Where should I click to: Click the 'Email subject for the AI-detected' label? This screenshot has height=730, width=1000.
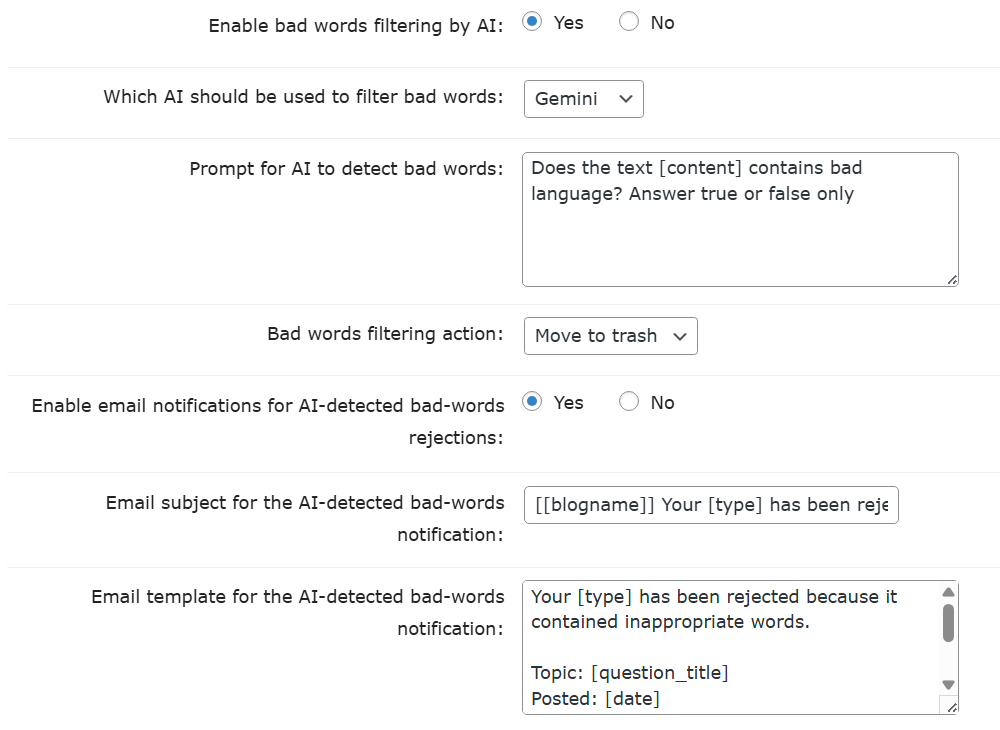[305, 503]
